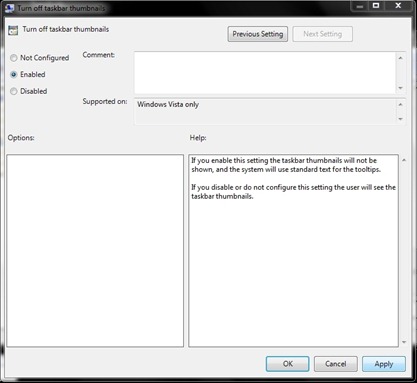Click Supported on scroll down arrow
Image resolution: width=417 pixels, height=383 pixels.
click(401, 119)
